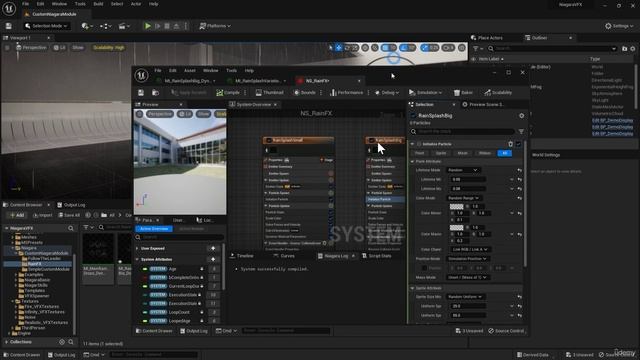Click the Import button in Content Browser

coord(43,215)
